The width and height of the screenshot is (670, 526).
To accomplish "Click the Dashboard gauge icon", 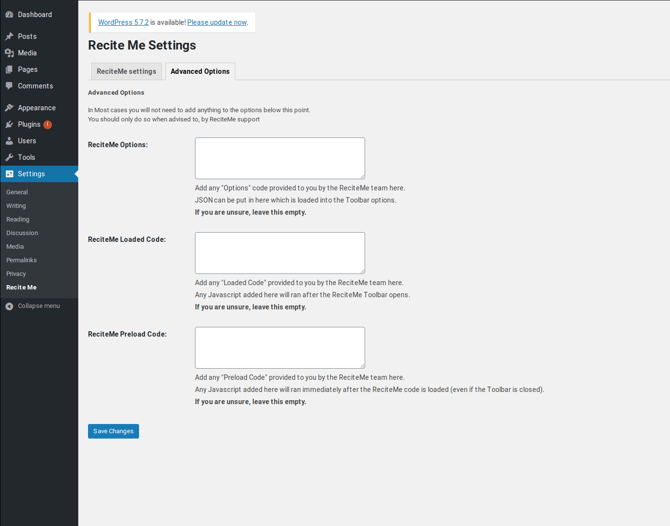I will [x=9, y=15].
